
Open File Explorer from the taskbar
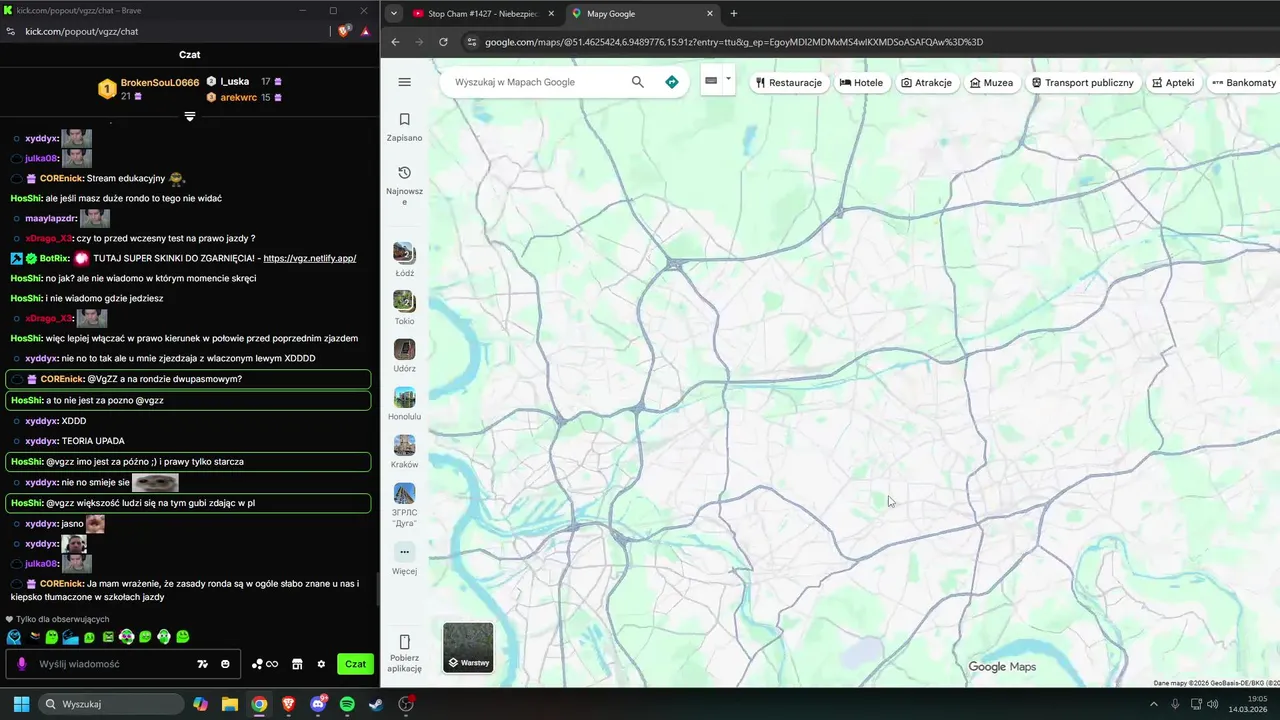(x=229, y=704)
